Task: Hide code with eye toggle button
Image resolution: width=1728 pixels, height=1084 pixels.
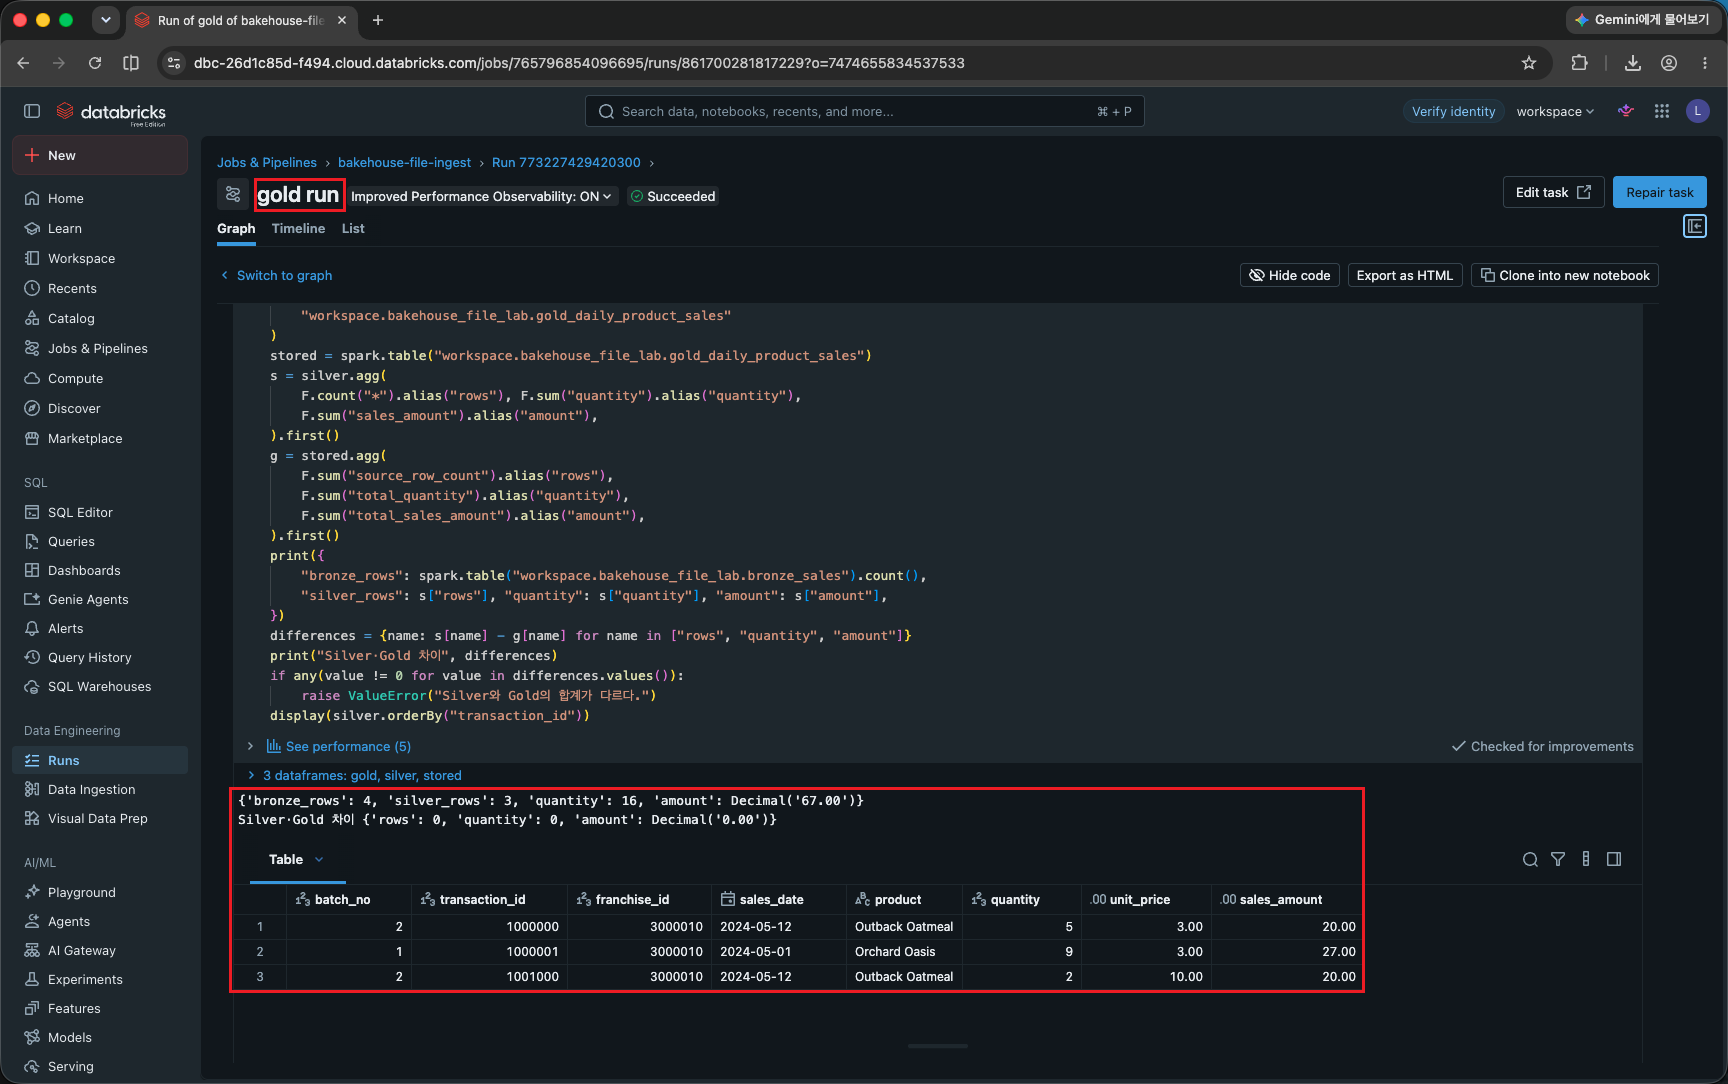Action: click(x=1290, y=275)
